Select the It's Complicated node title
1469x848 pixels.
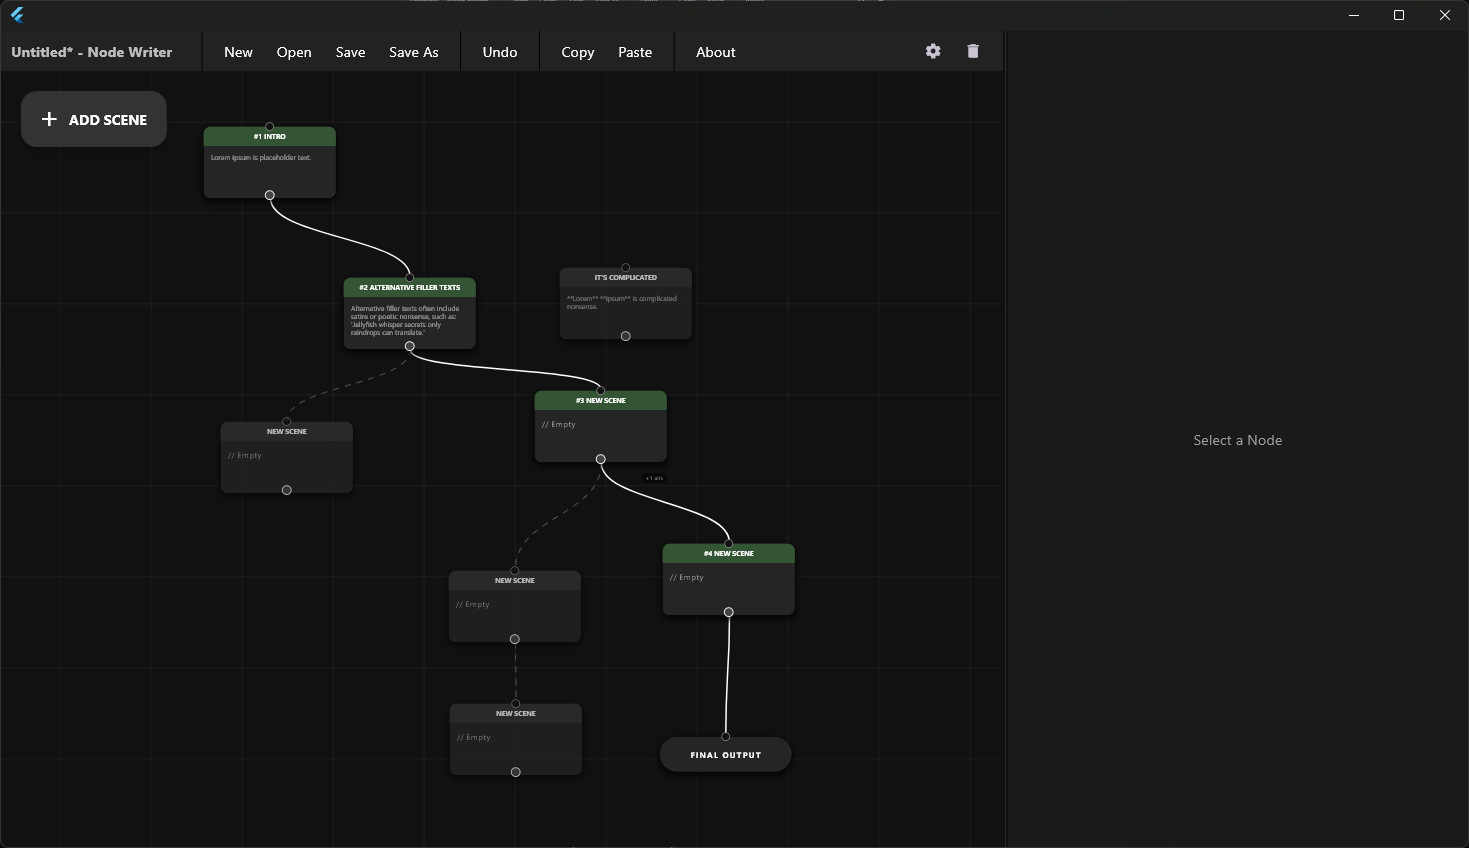point(626,278)
